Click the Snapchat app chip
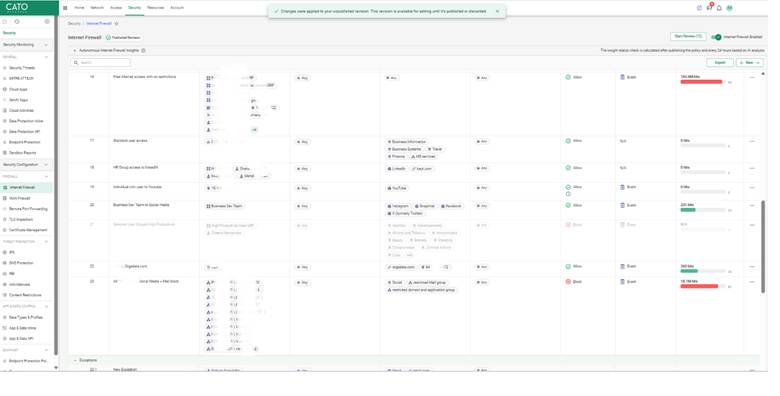 coord(425,206)
